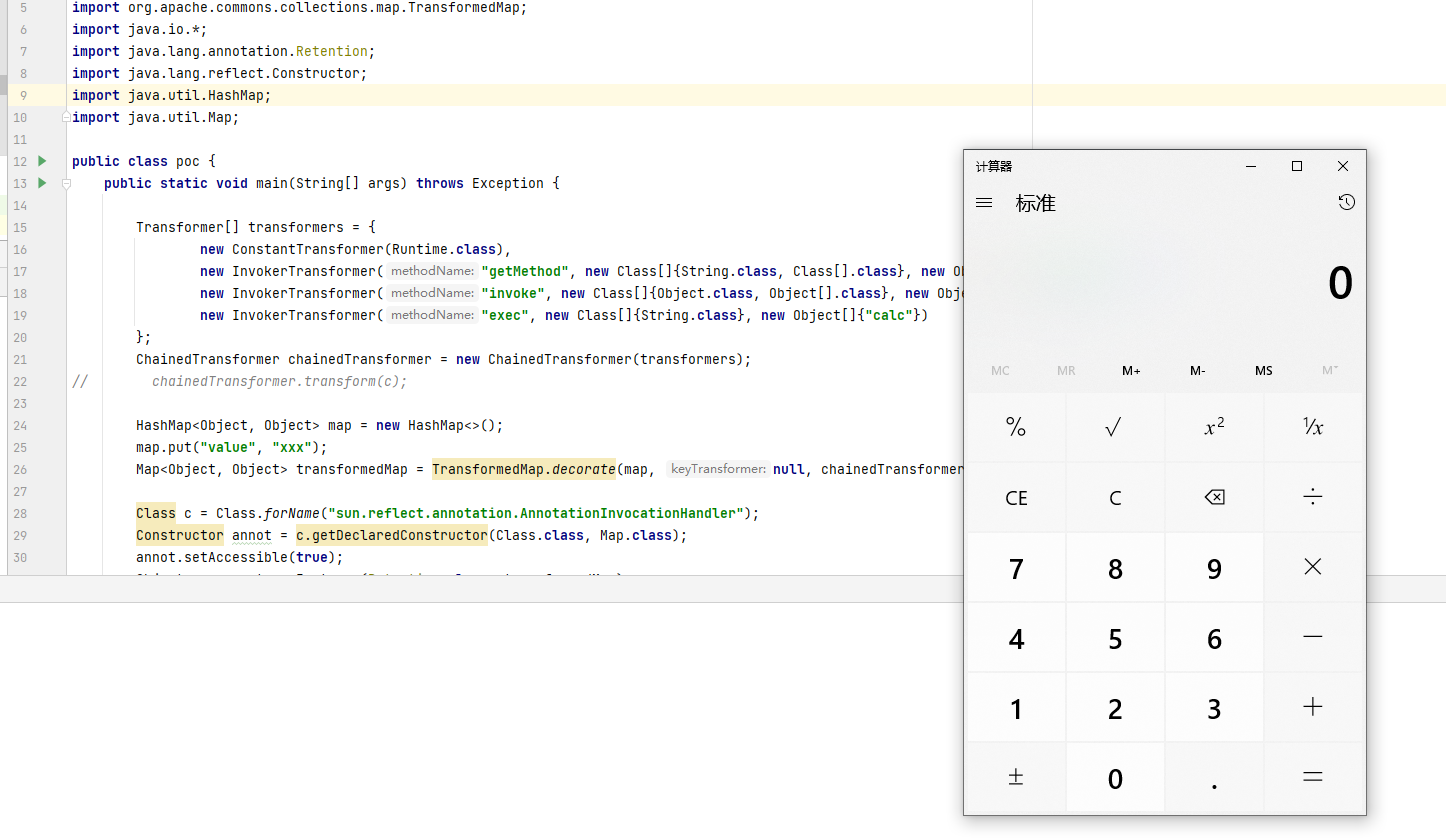Run main method gutter arrow on line 13
This screenshot has width=1446, height=838.
tap(42, 183)
